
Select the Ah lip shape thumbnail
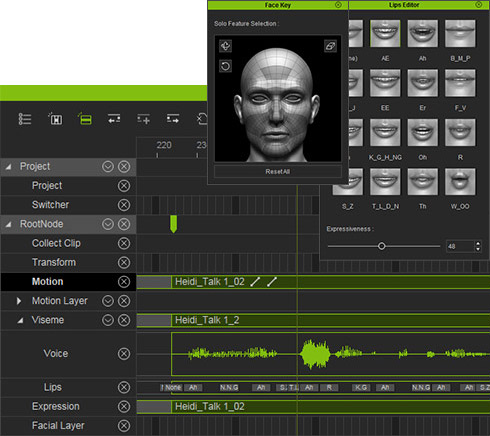click(x=422, y=33)
